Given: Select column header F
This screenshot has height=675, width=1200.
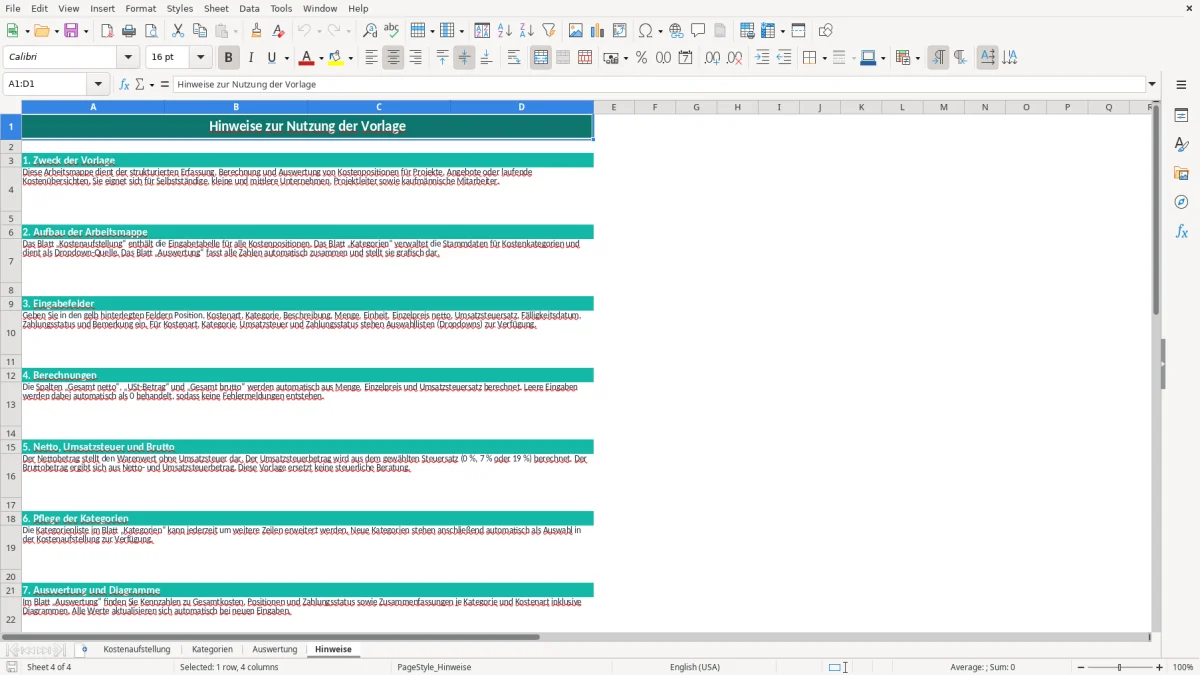Looking at the screenshot, I should point(655,107).
